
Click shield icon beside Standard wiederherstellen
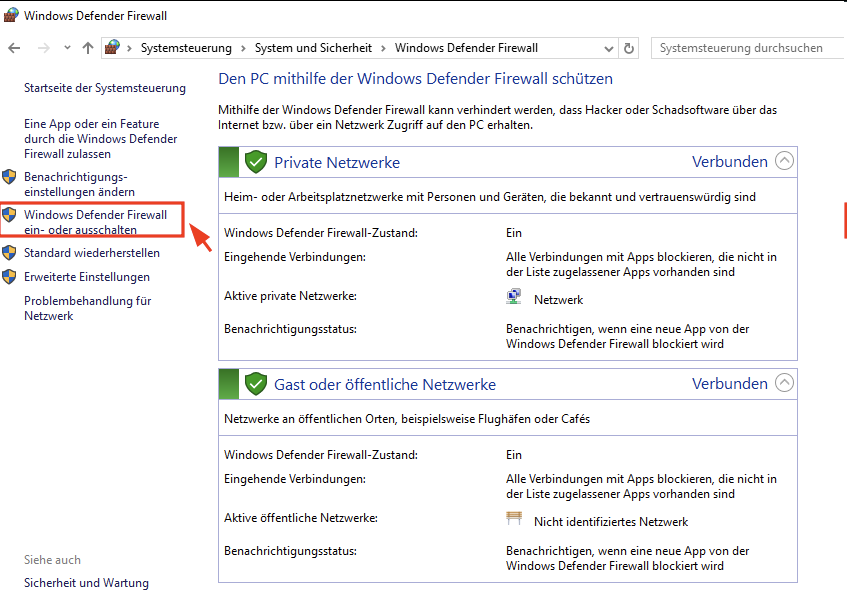9,253
